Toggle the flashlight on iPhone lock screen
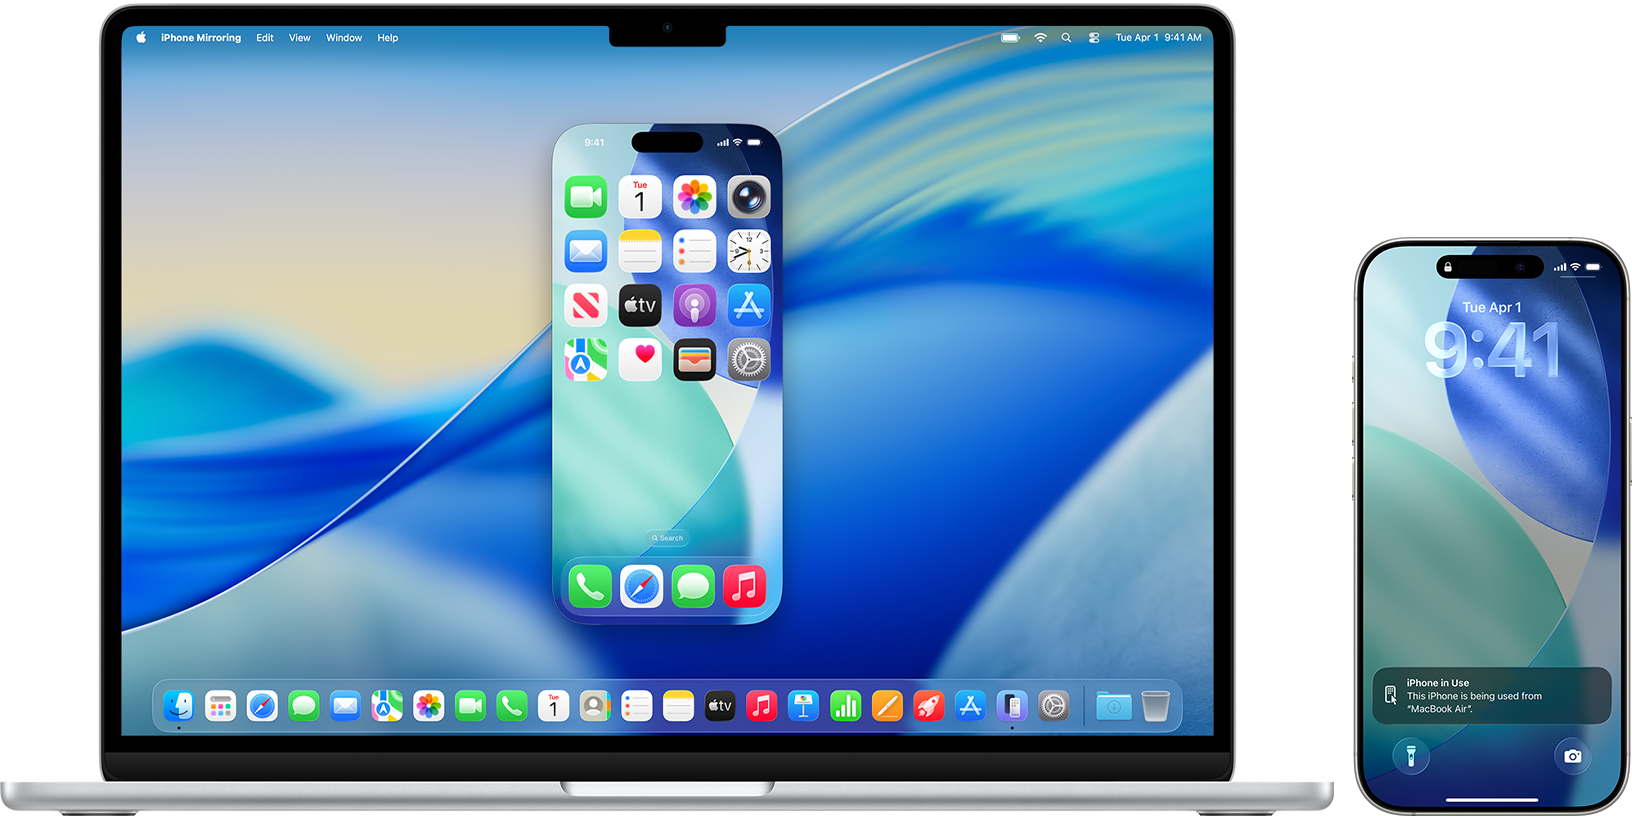 [x=1411, y=756]
